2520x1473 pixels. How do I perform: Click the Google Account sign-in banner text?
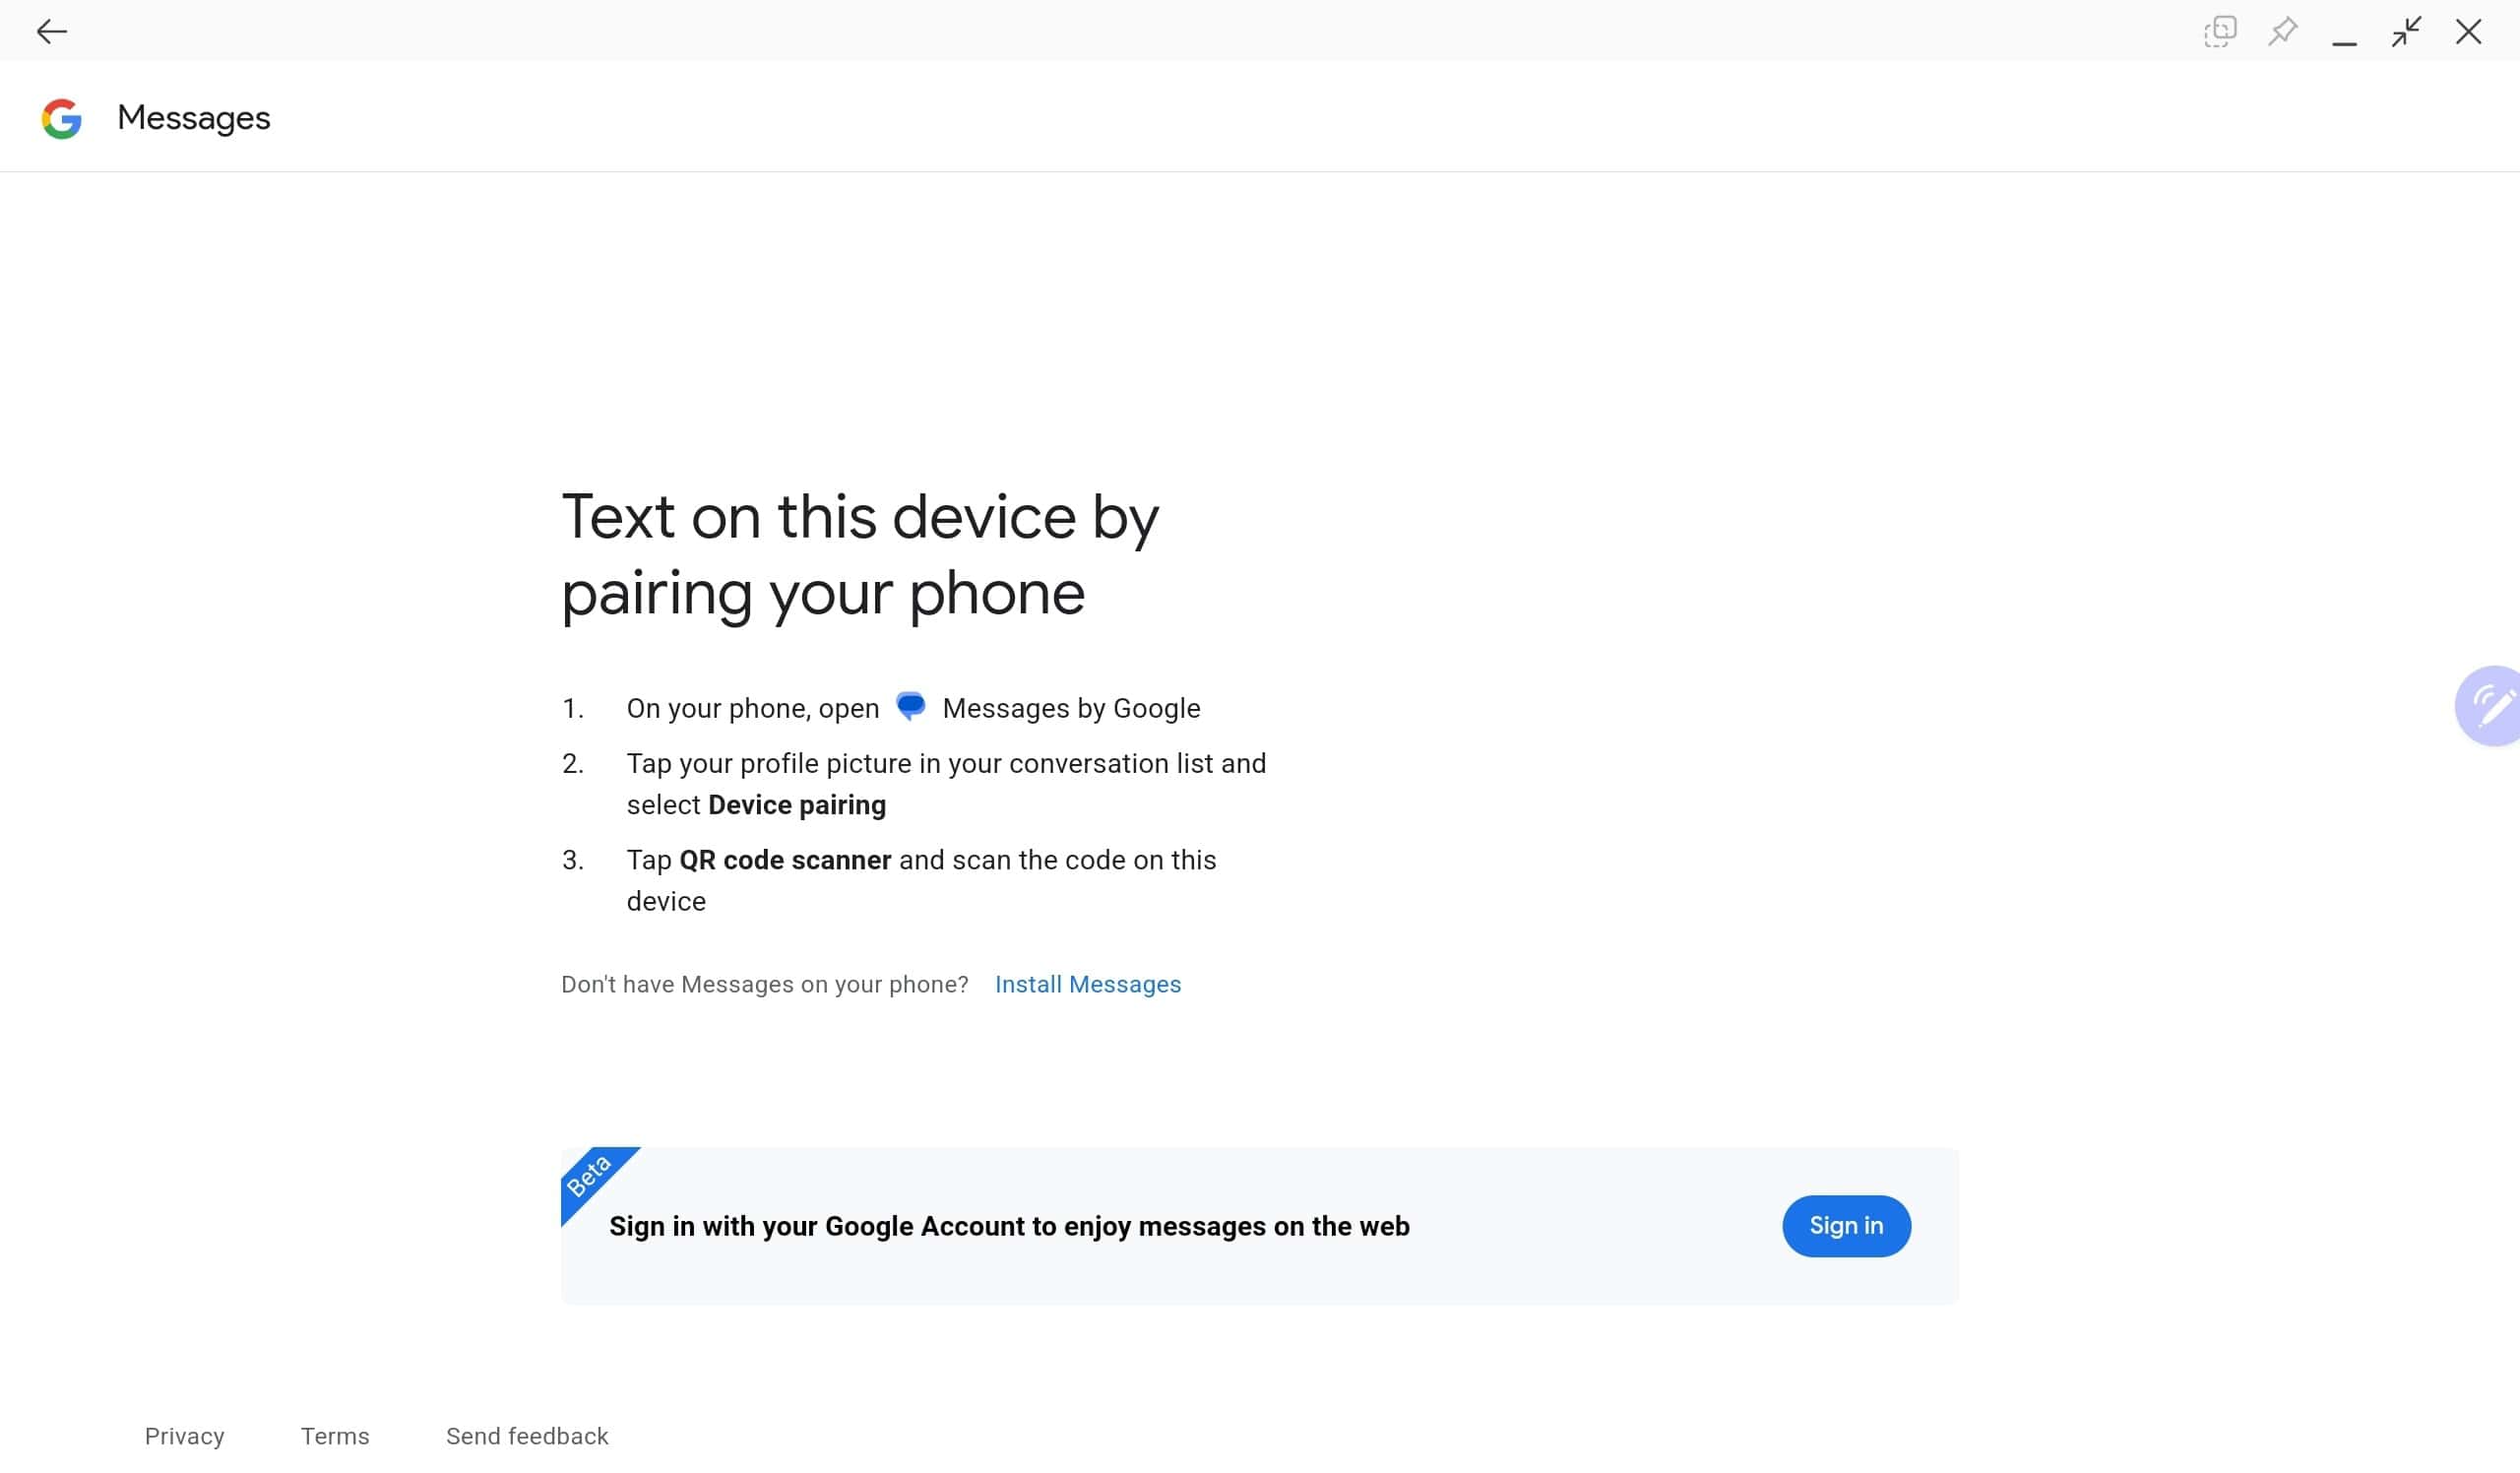point(1009,1227)
